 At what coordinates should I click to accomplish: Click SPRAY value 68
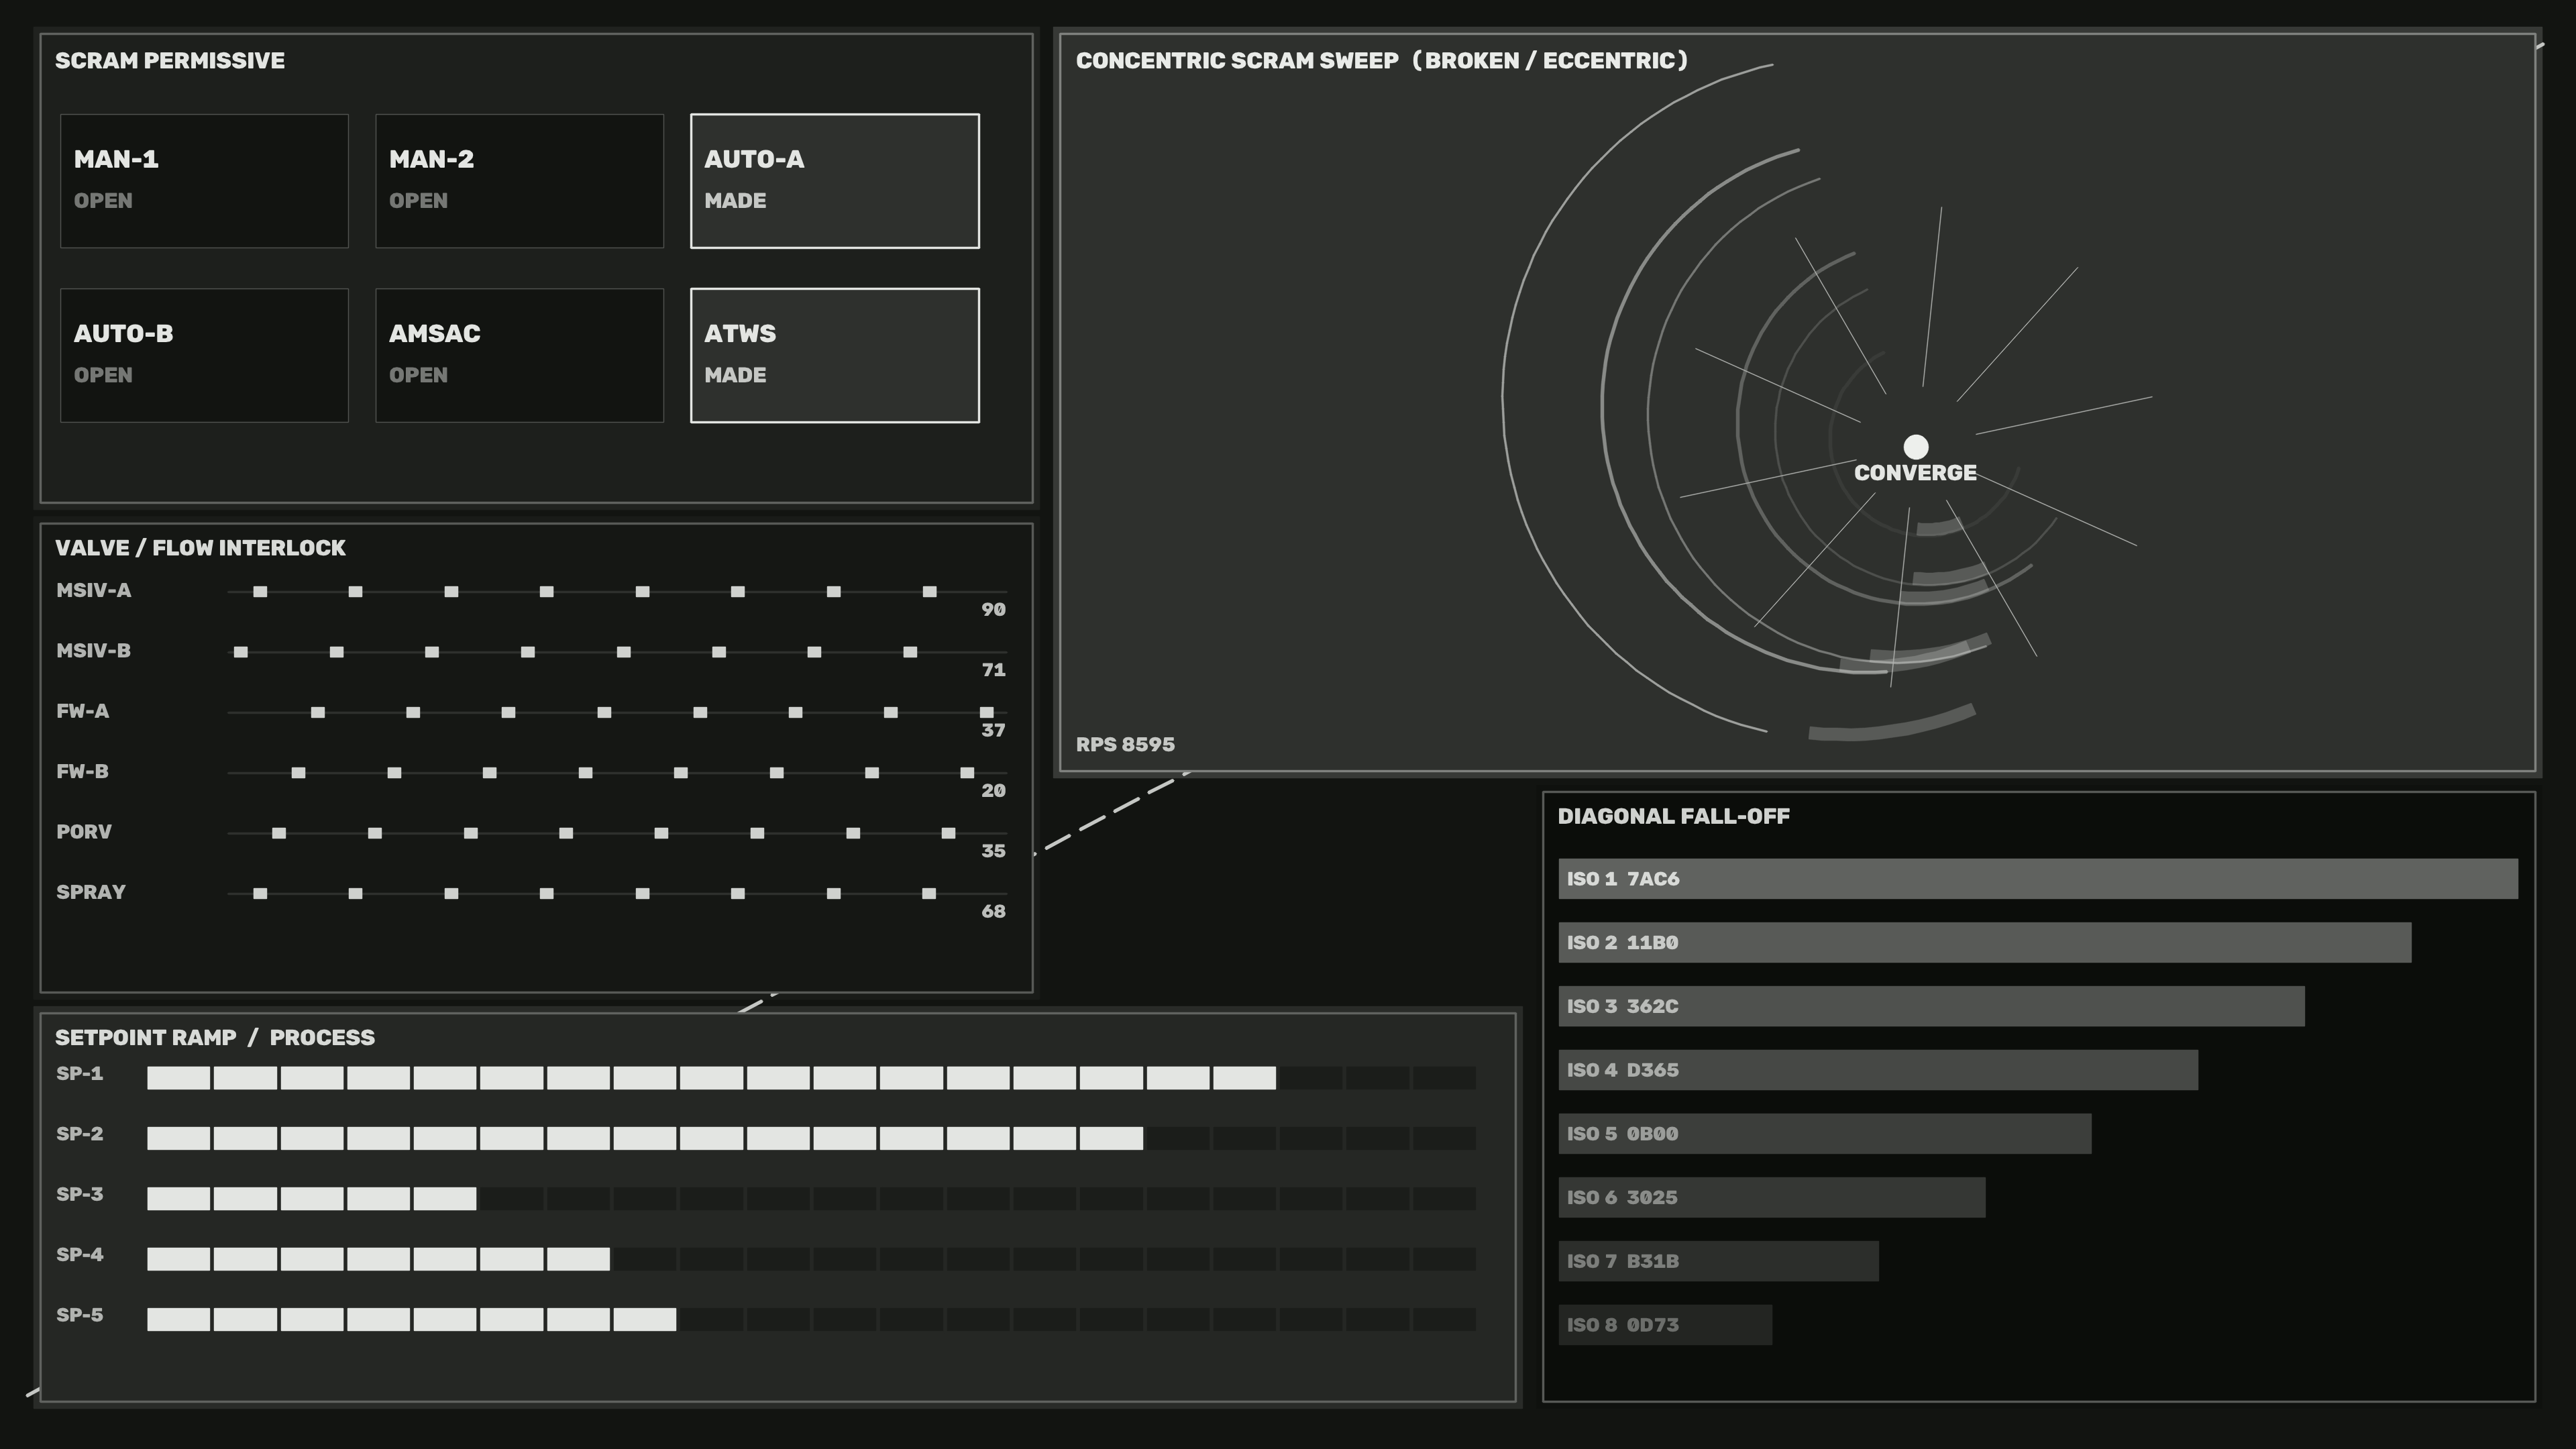[993, 911]
